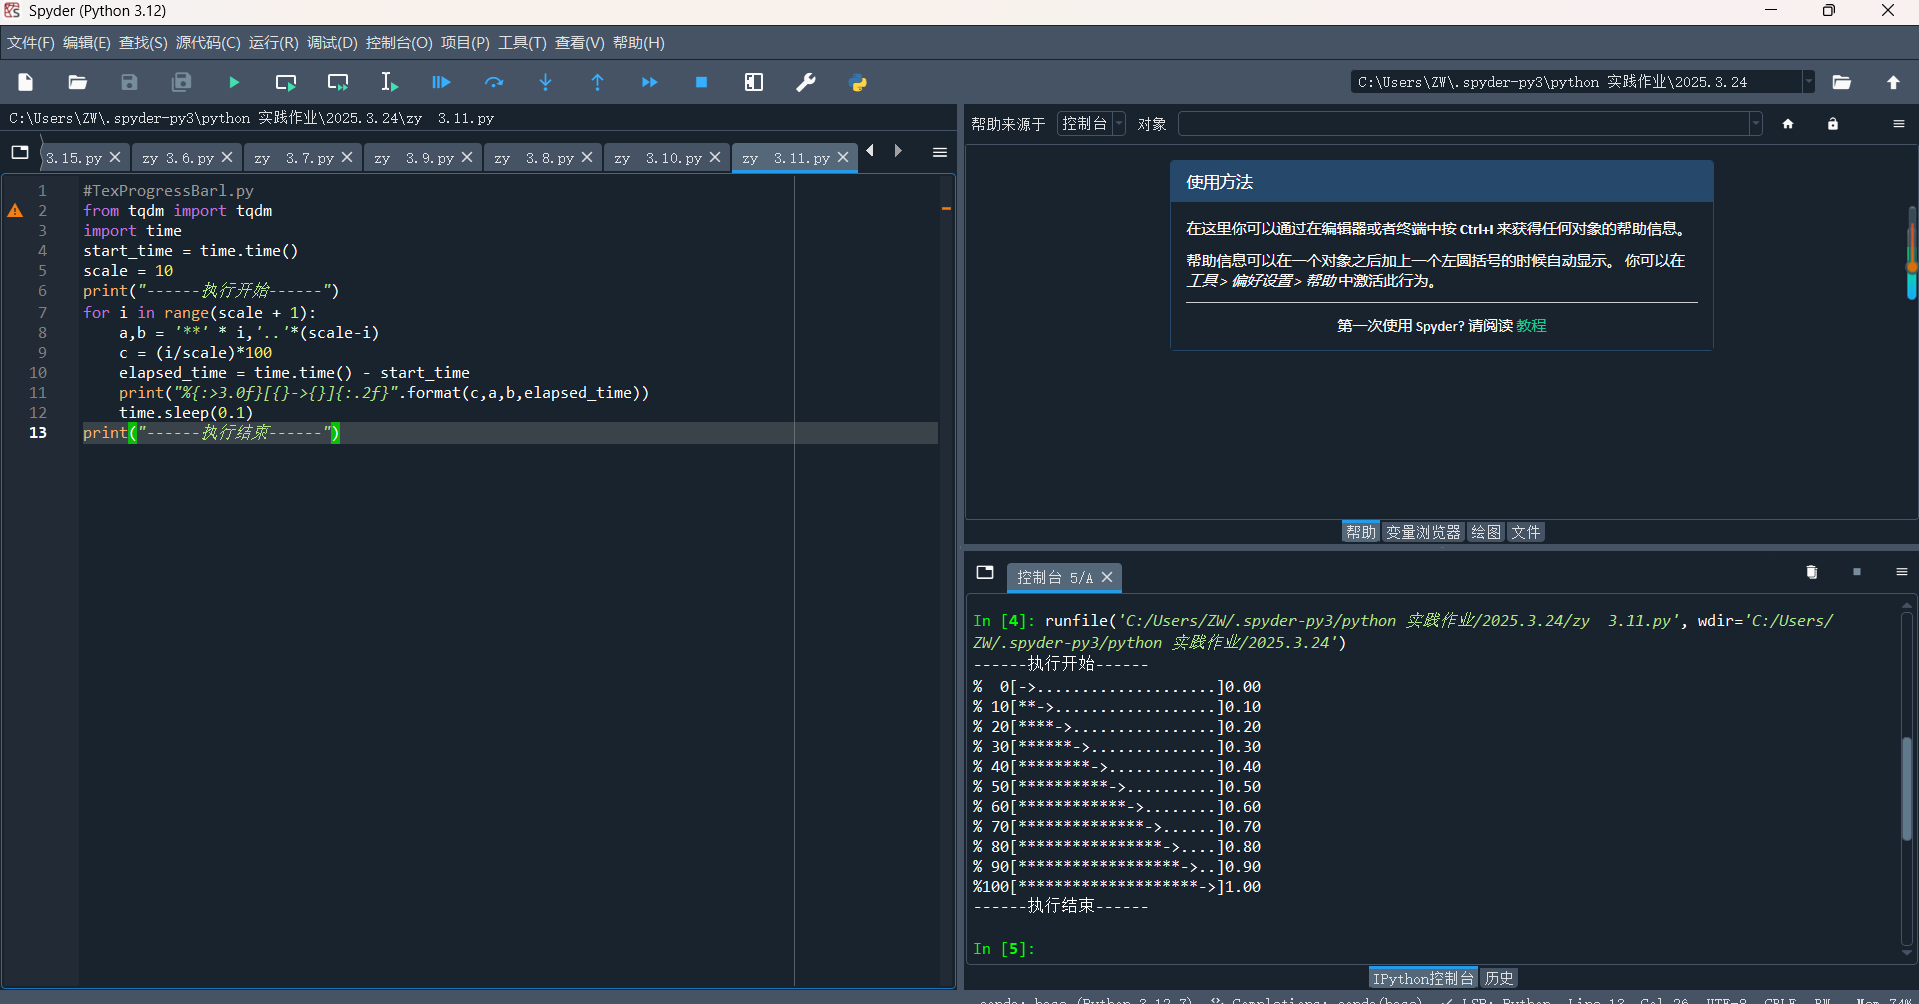Open the 工具(T) menu
The width and height of the screenshot is (1919, 1004).
(522, 42)
